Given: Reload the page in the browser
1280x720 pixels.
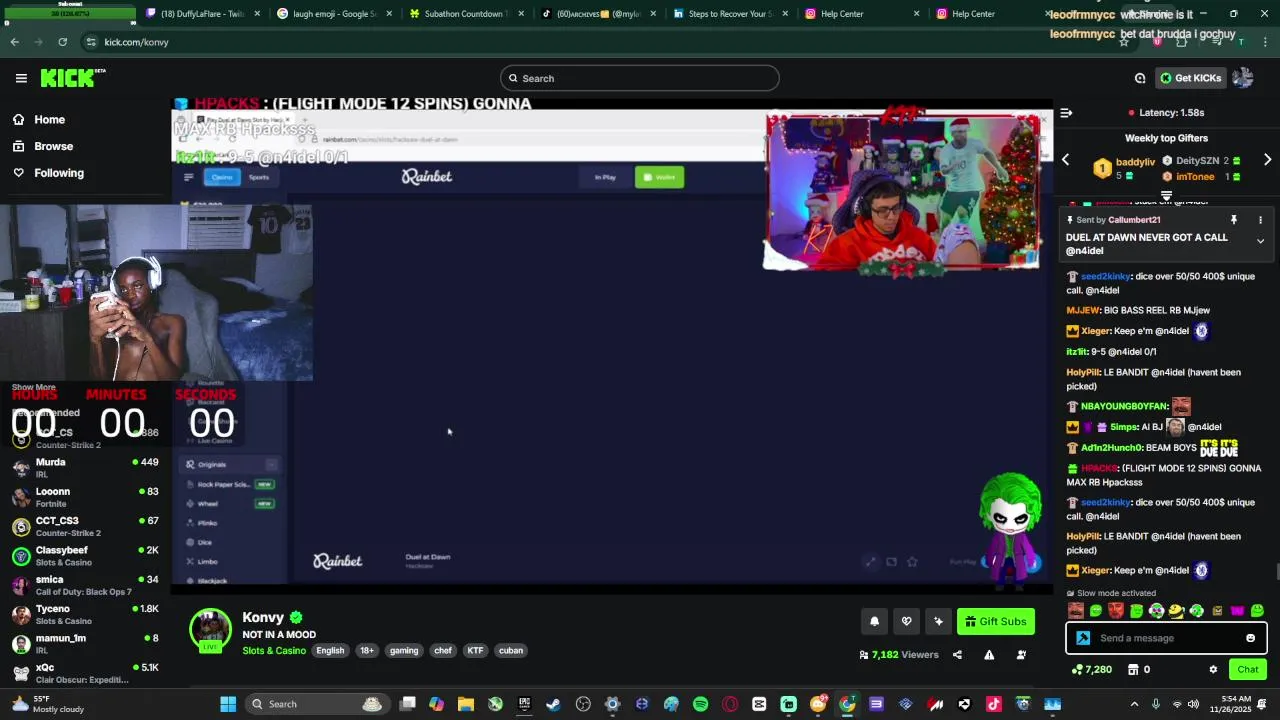Looking at the screenshot, I should tap(62, 42).
